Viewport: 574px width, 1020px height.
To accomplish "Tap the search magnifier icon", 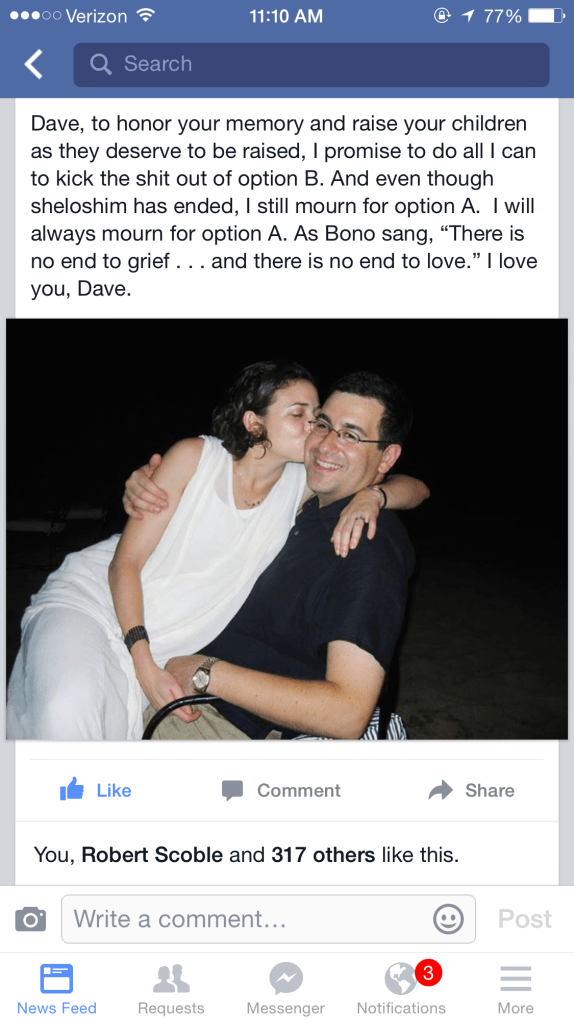I will 100,64.
